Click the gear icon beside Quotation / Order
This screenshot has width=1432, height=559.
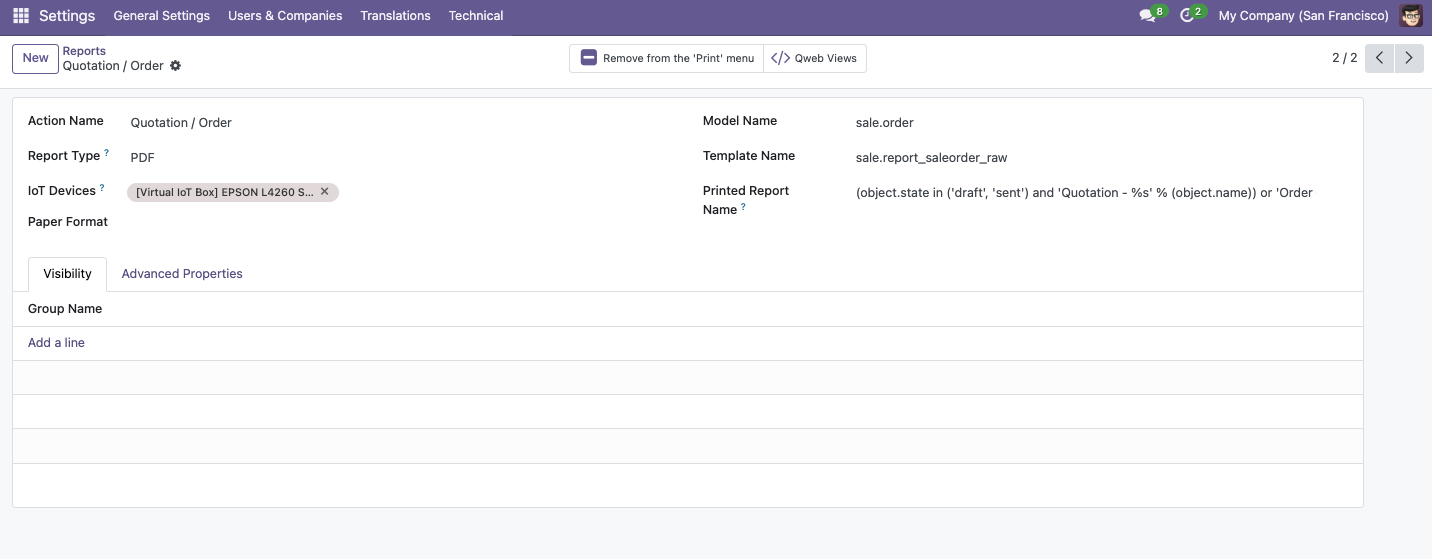click(176, 66)
